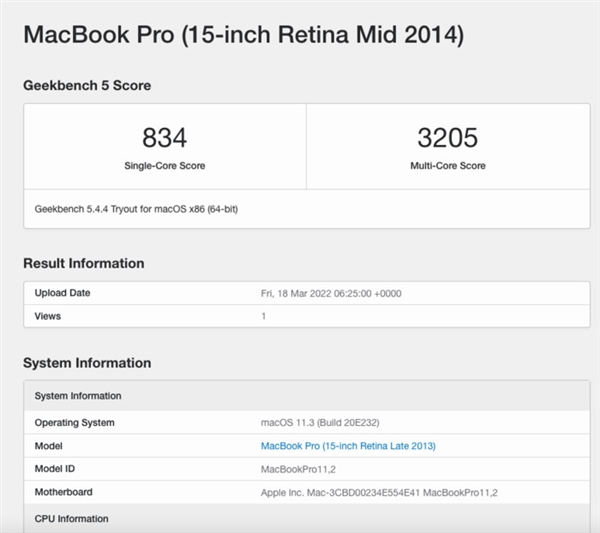The image size is (600, 533).
Task: Click the Single-Core Score label
Action: [x=165, y=166]
